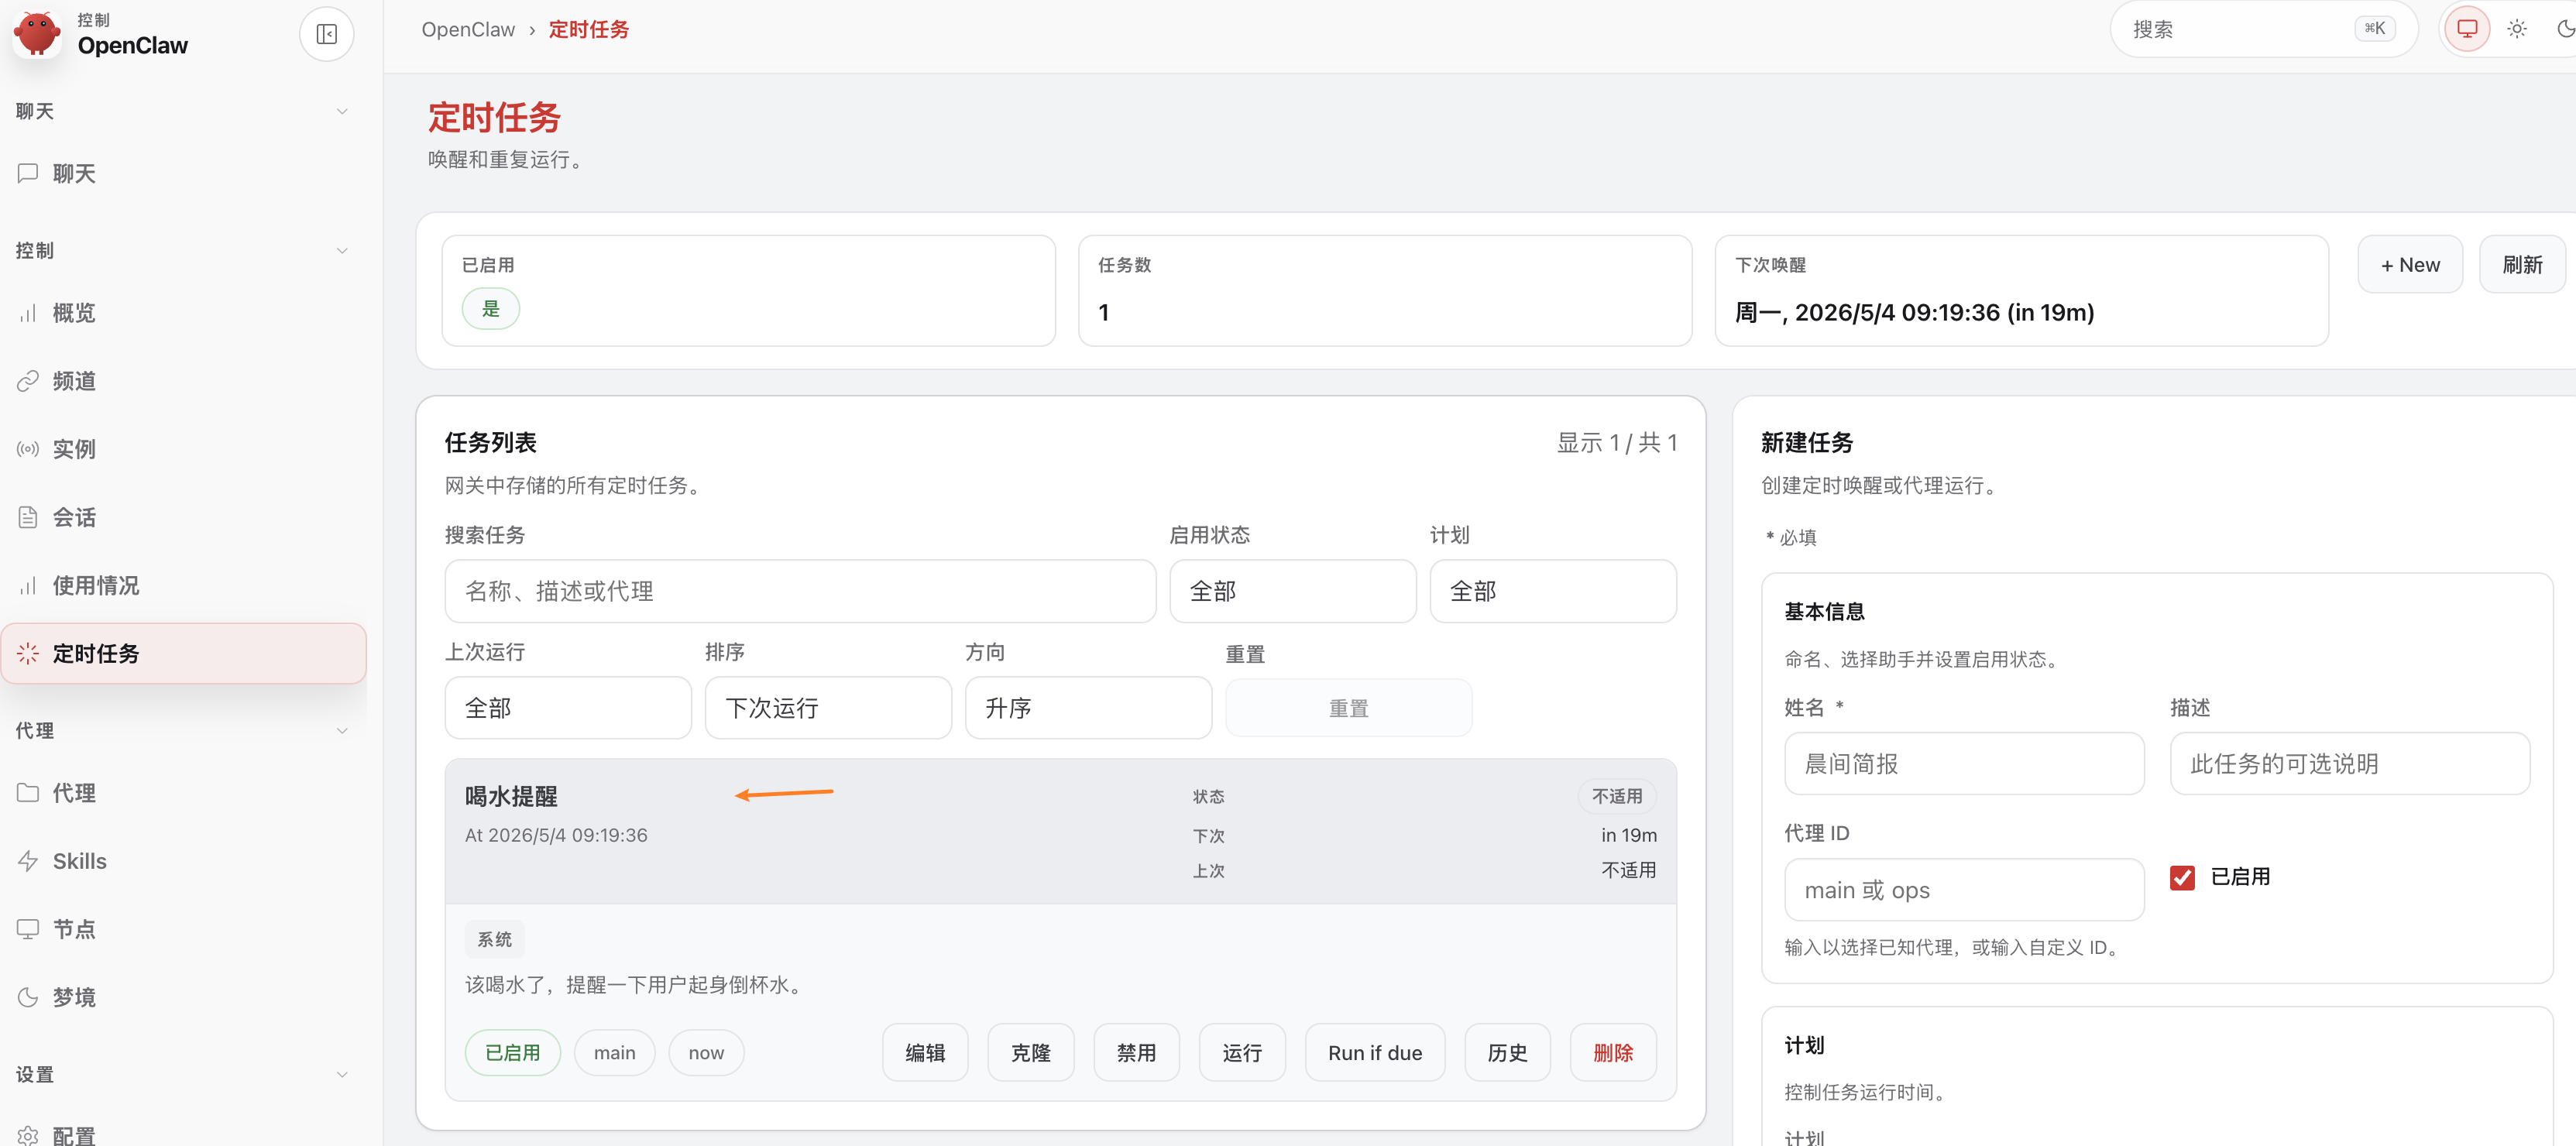Select the system theme monitor icon
Viewport: 2576px width, 1146px height.
click(2467, 29)
